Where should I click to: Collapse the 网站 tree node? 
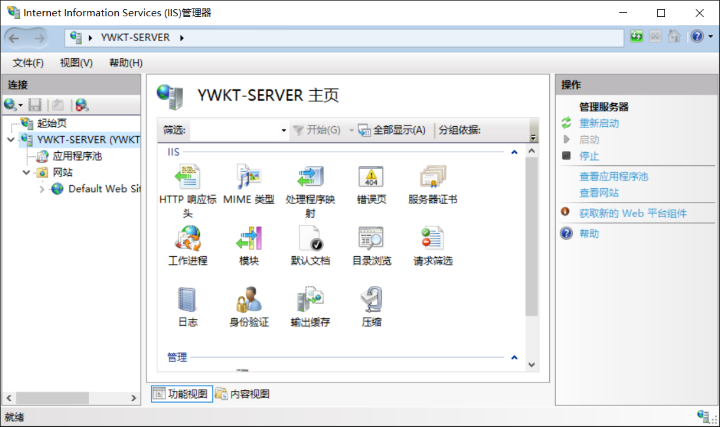coord(27,173)
